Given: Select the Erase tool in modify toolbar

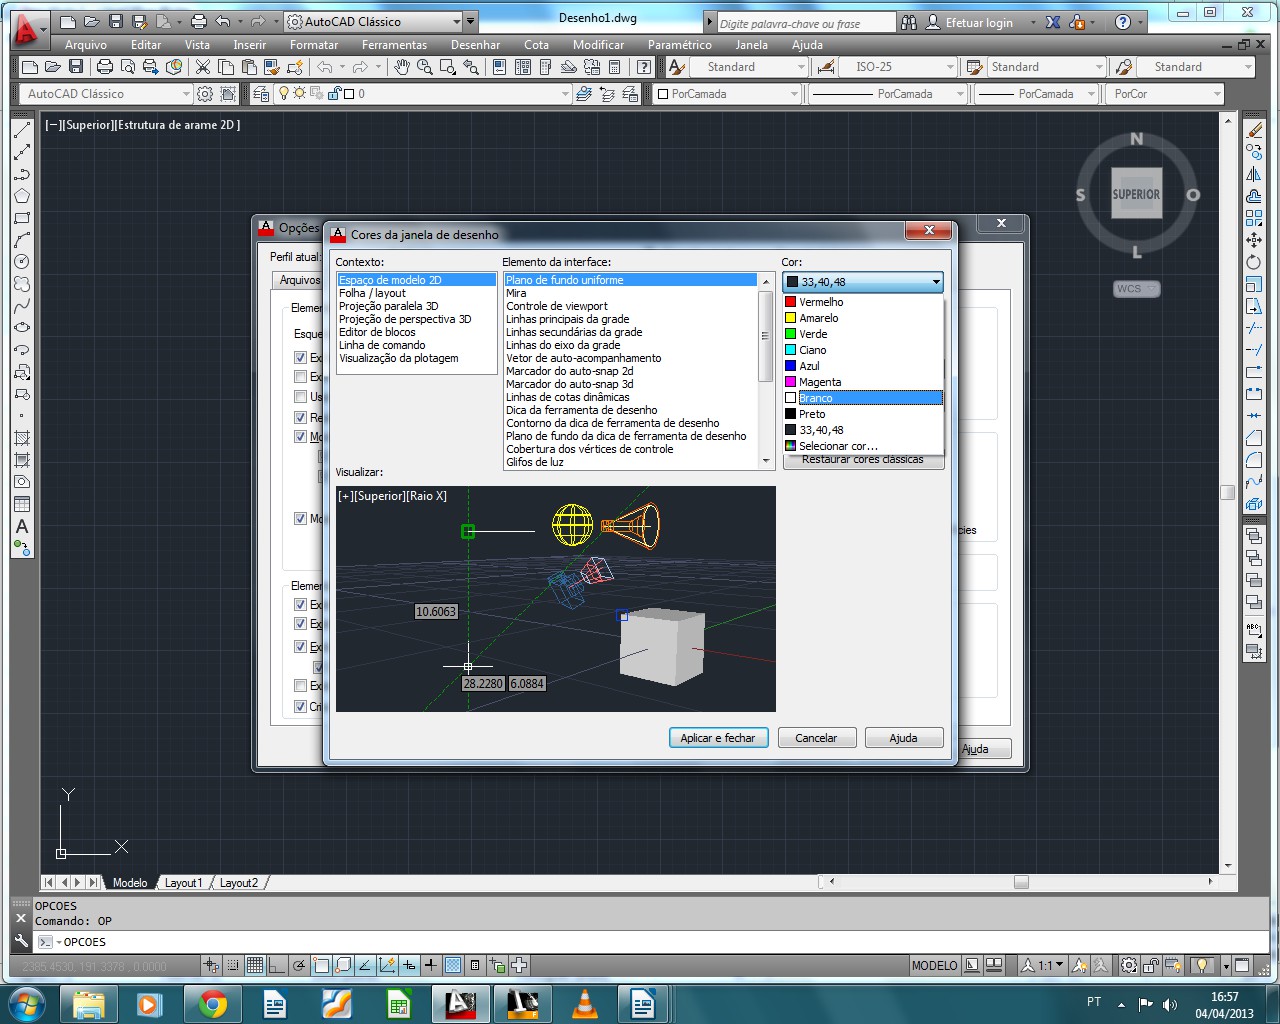Looking at the screenshot, I should 1254,130.
